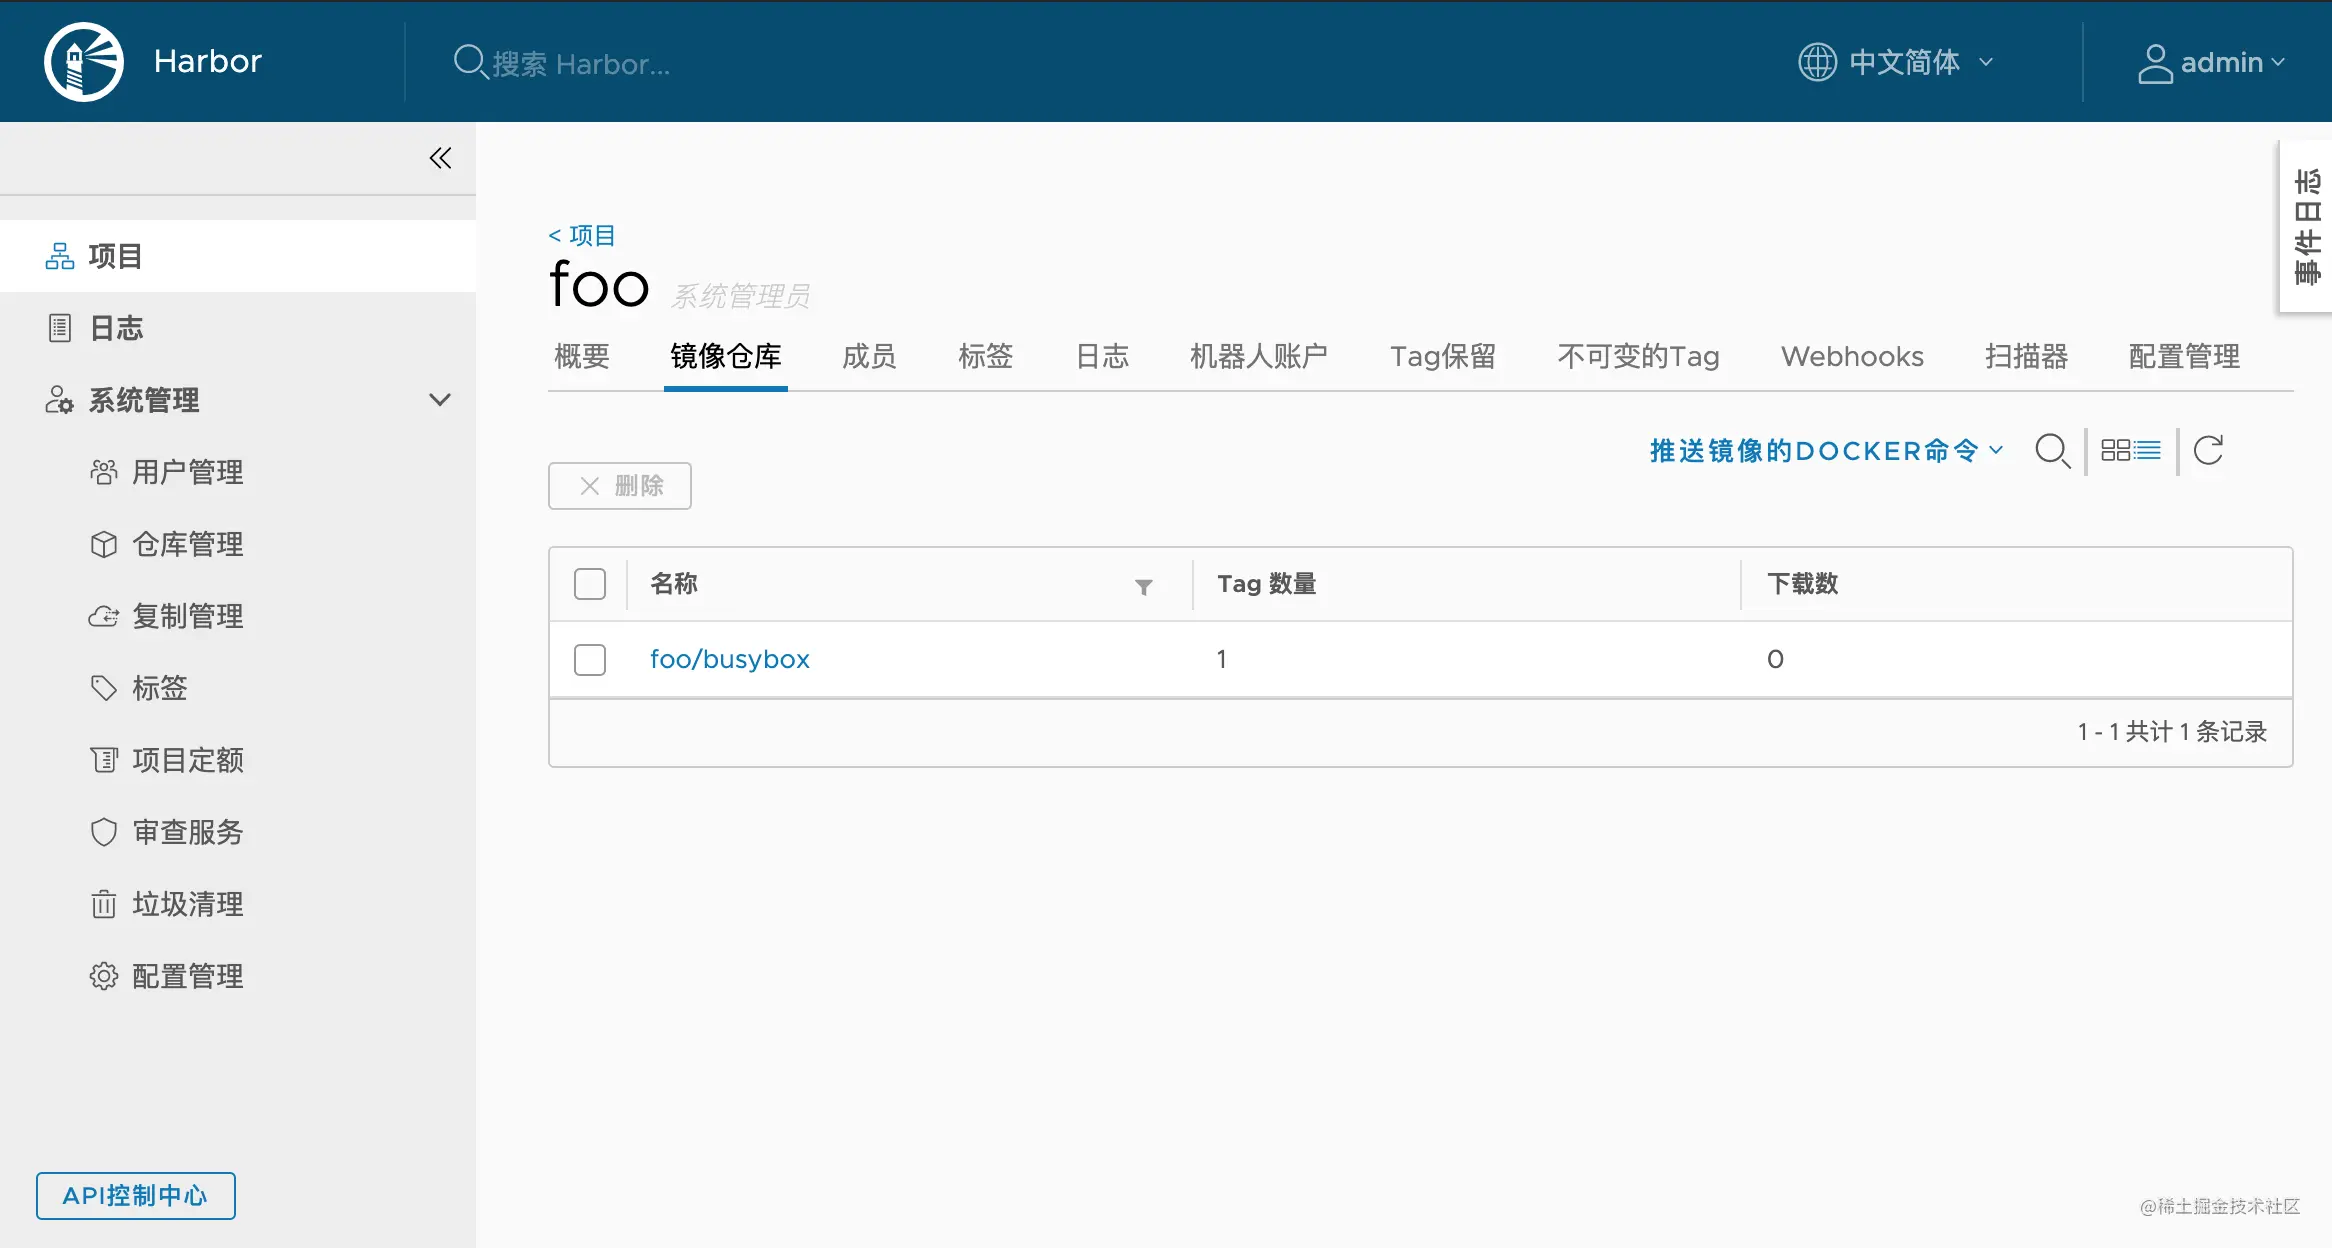Open the foo/busybox repository link

[730, 660]
